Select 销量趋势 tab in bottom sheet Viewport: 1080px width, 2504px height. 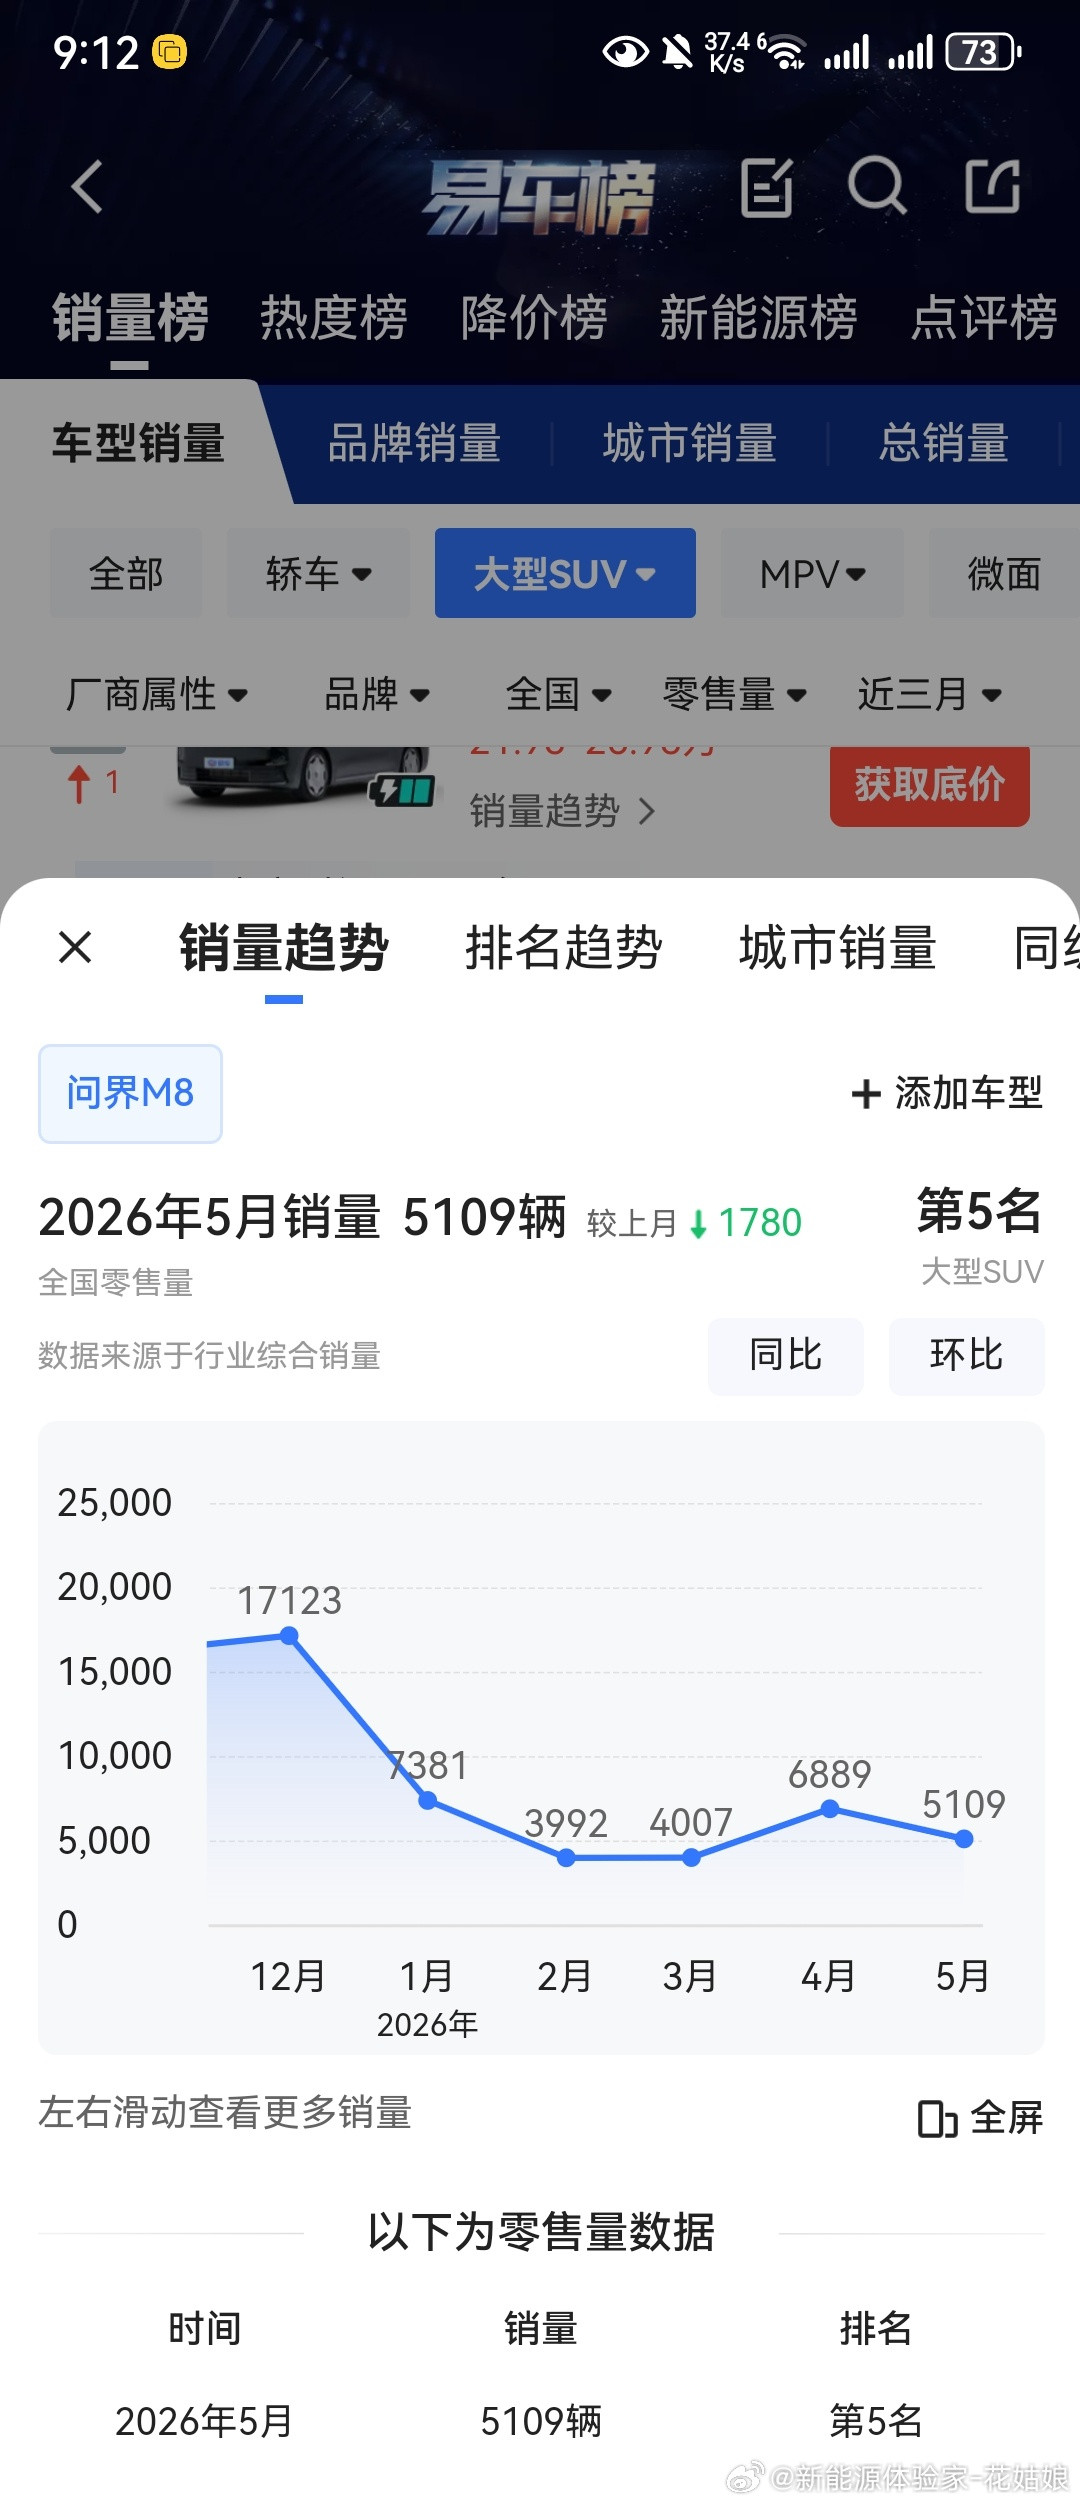284,948
